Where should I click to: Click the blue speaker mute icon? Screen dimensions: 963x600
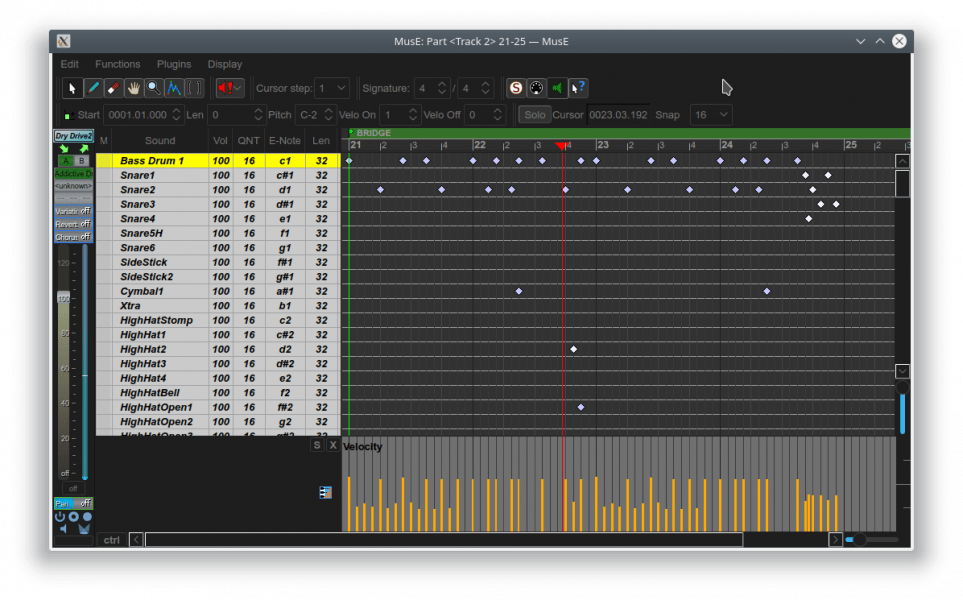[x=64, y=529]
